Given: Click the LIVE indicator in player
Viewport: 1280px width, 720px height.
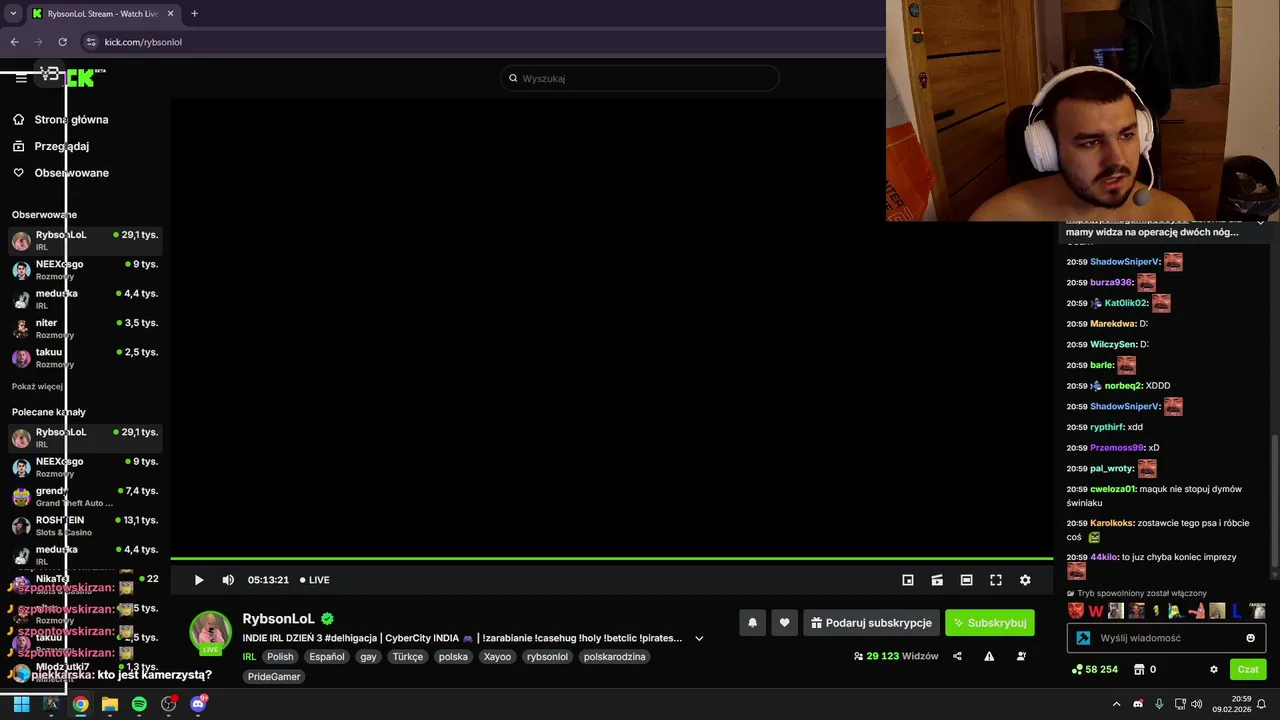Looking at the screenshot, I should [x=314, y=580].
